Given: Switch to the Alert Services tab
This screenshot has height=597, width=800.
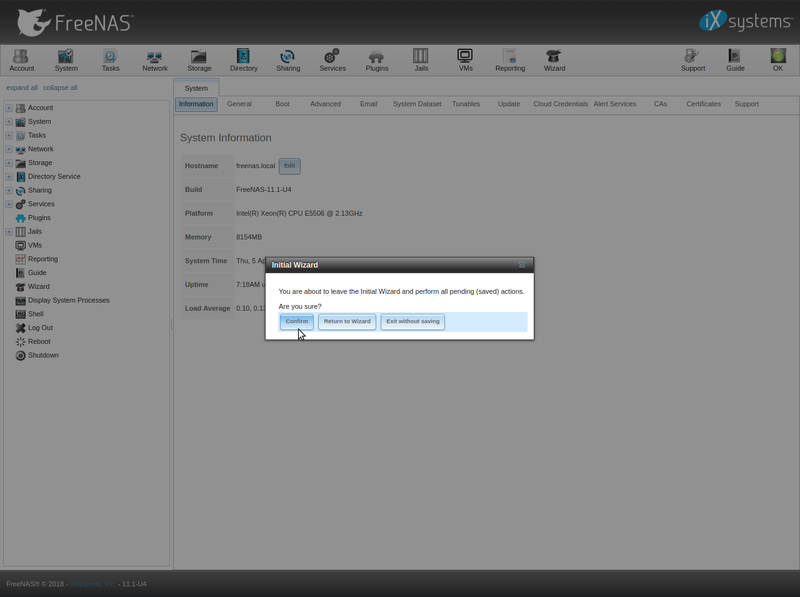Looking at the screenshot, I should pyautogui.click(x=615, y=104).
